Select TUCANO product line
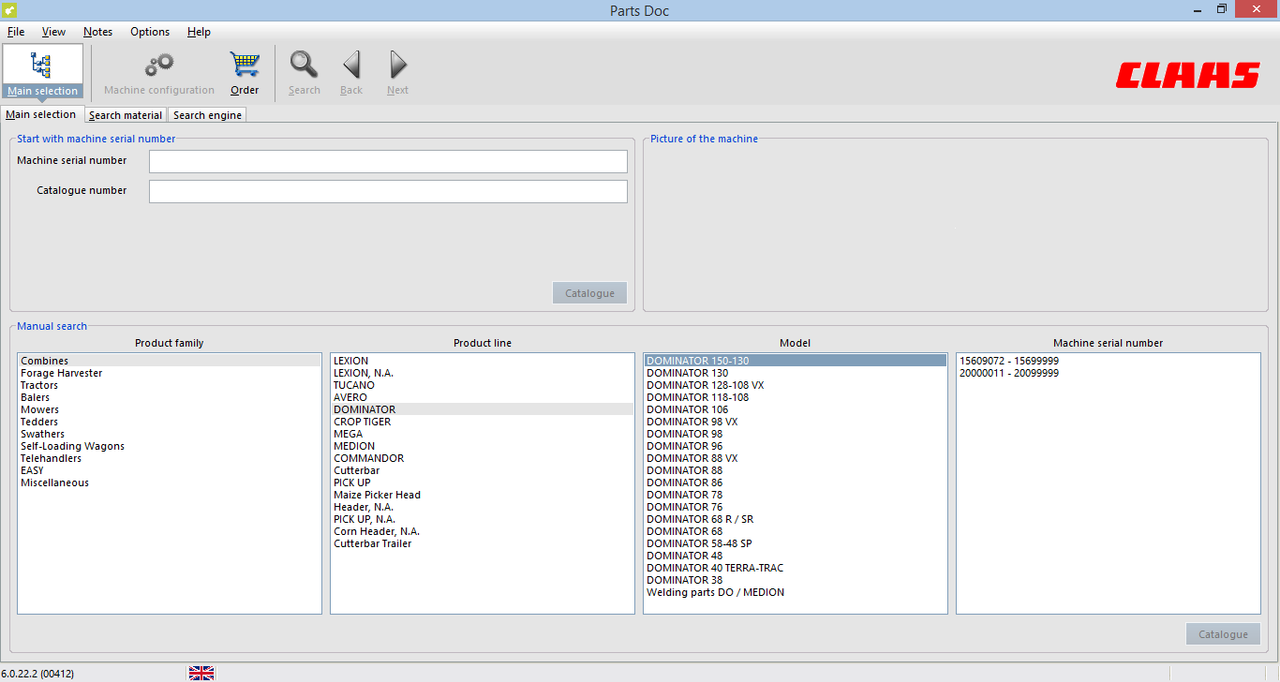1280x682 pixels. (482, 385)
